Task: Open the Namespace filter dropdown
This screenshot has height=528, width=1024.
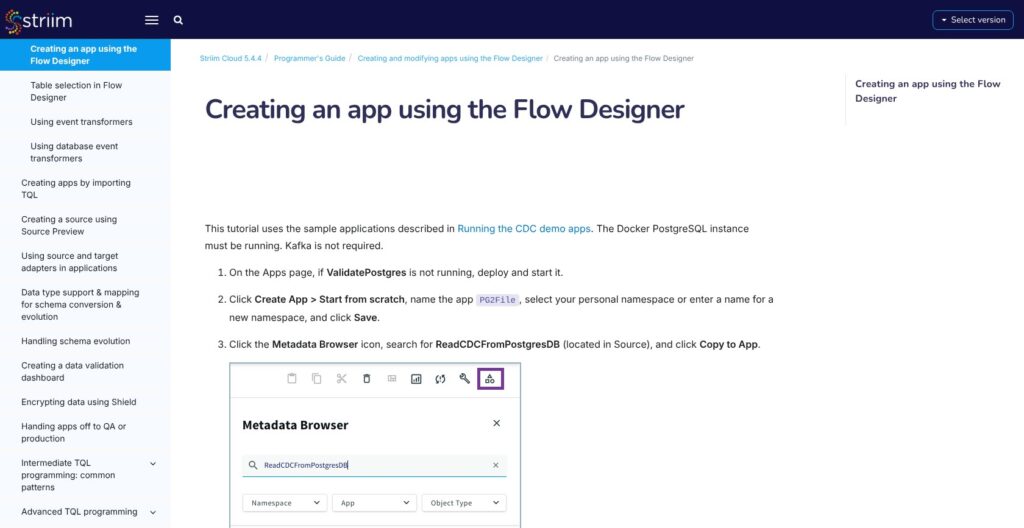Action: coord(285,503)
